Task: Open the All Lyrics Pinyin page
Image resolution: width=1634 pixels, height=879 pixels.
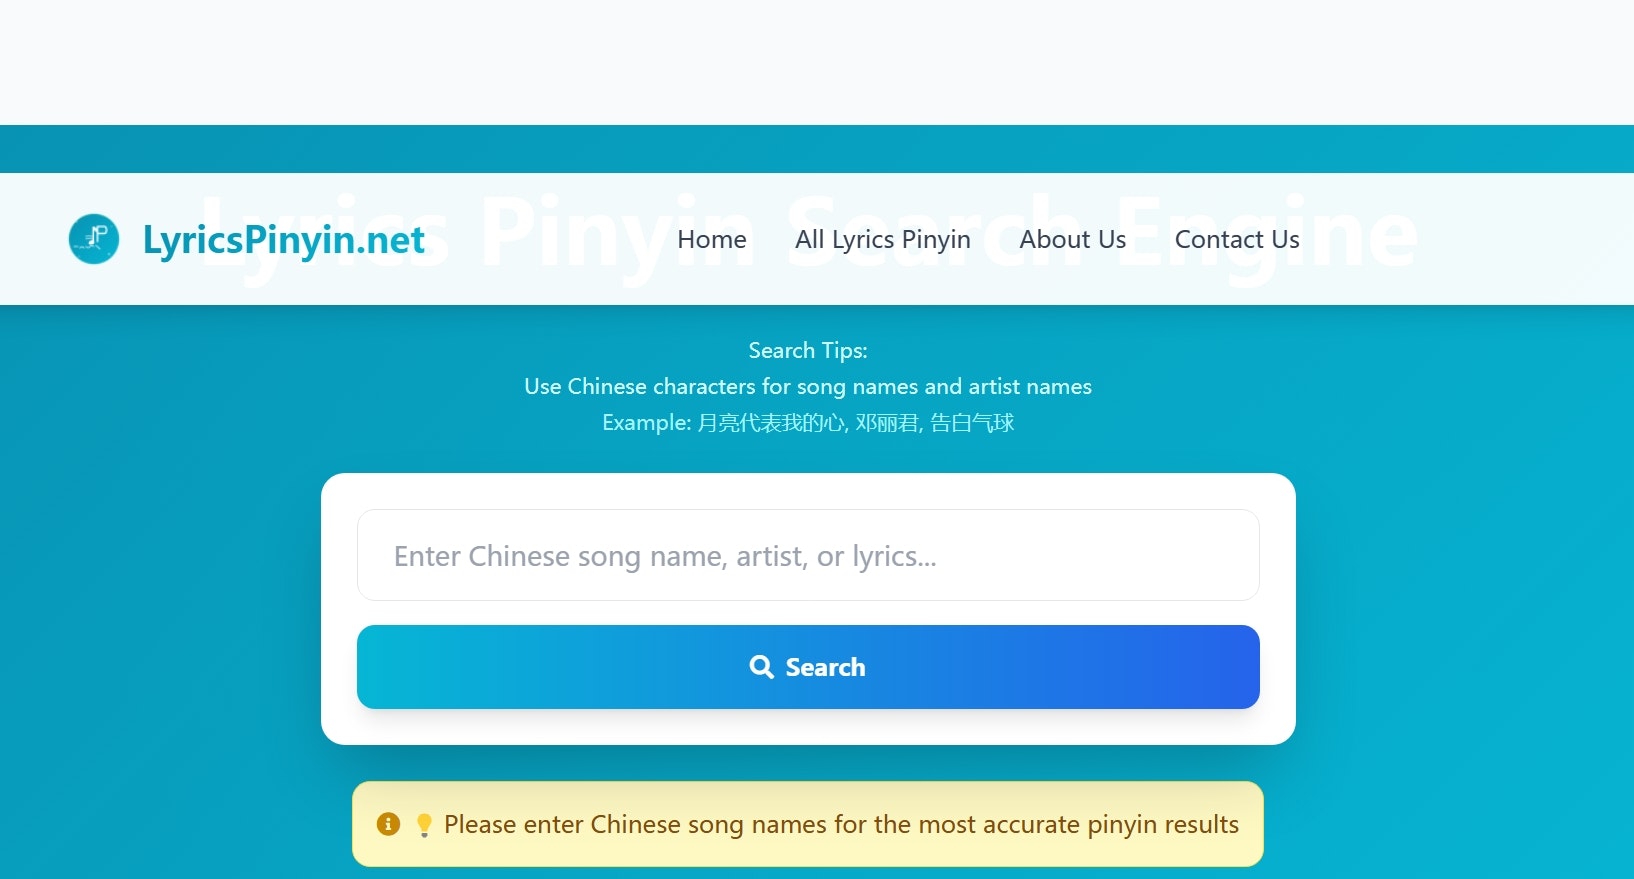Action: pyautogui.click(x=882, y=239)
